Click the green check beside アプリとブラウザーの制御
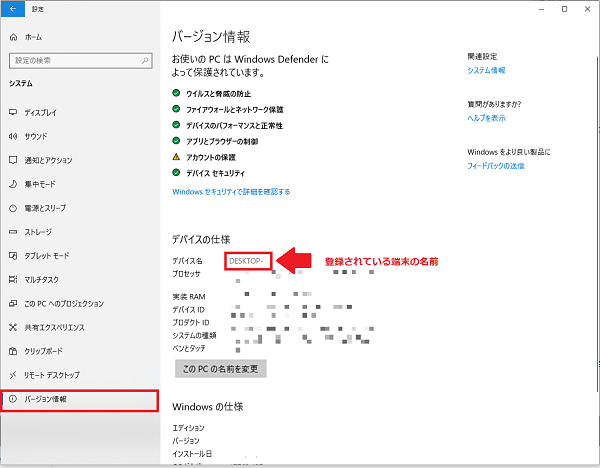The height and width of the screenshot is (468, 600). tap(176, 141)
